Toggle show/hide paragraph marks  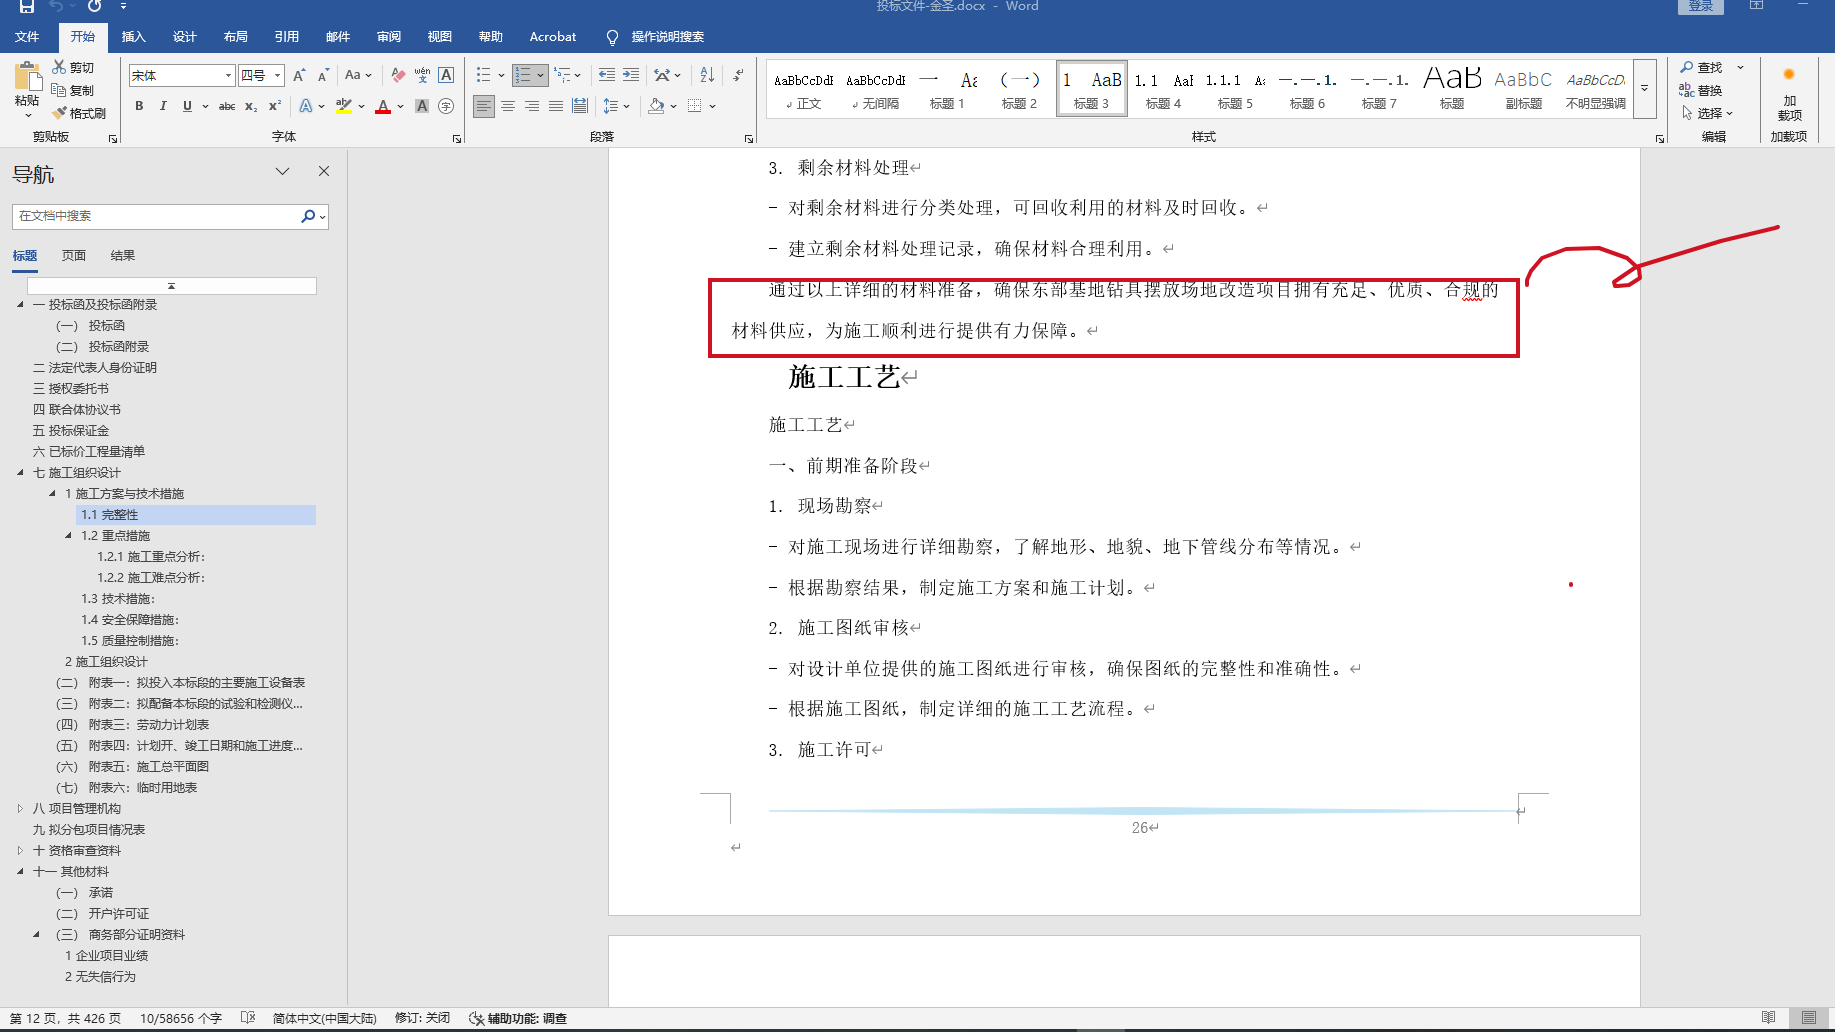(738, 75)
